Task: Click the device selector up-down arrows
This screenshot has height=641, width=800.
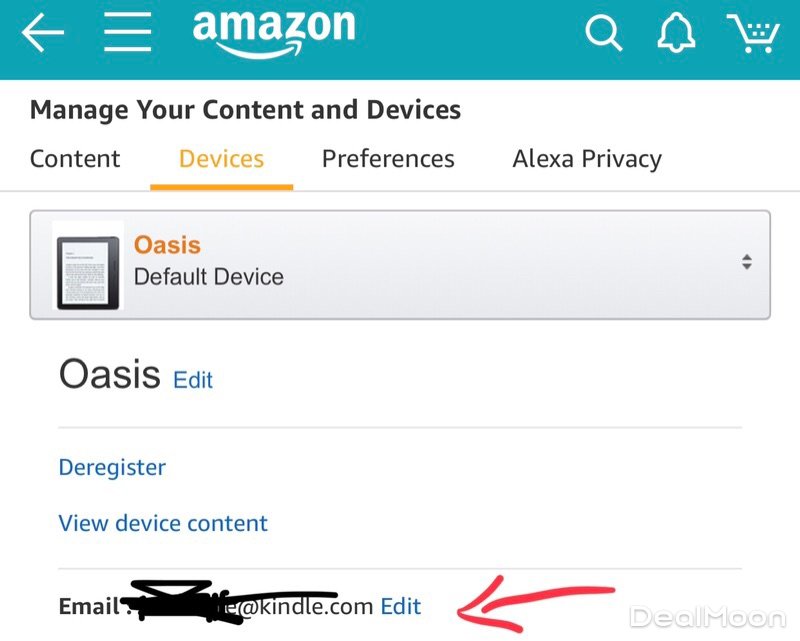Action: coord(746,262)
